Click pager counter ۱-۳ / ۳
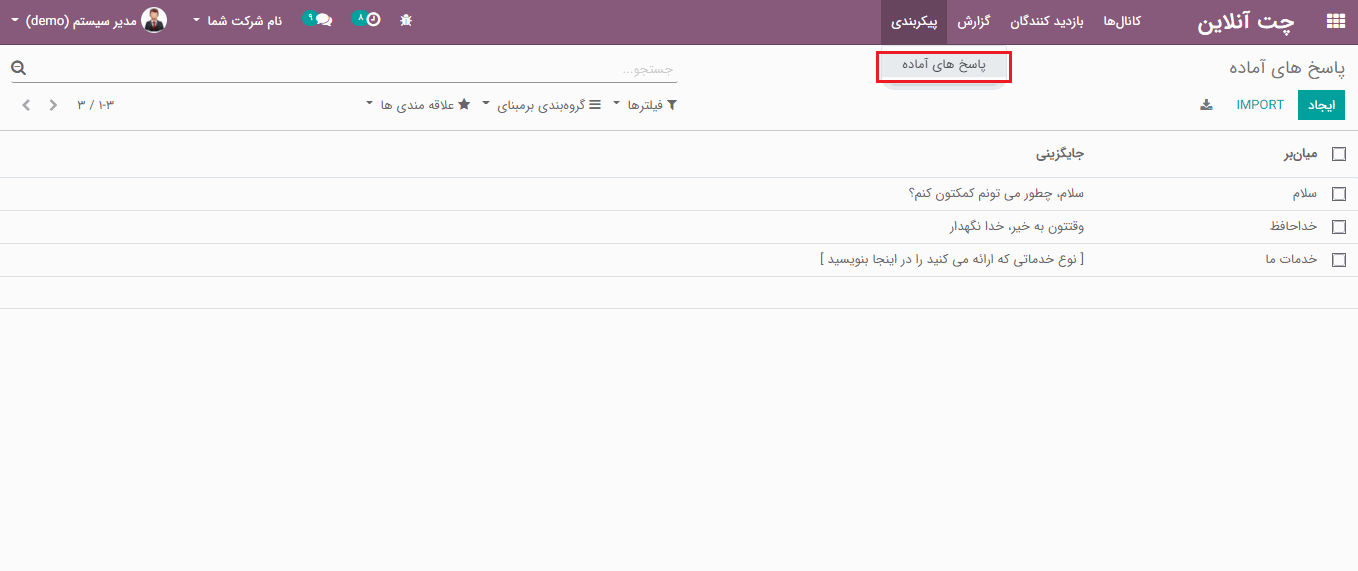 point(95,105)
